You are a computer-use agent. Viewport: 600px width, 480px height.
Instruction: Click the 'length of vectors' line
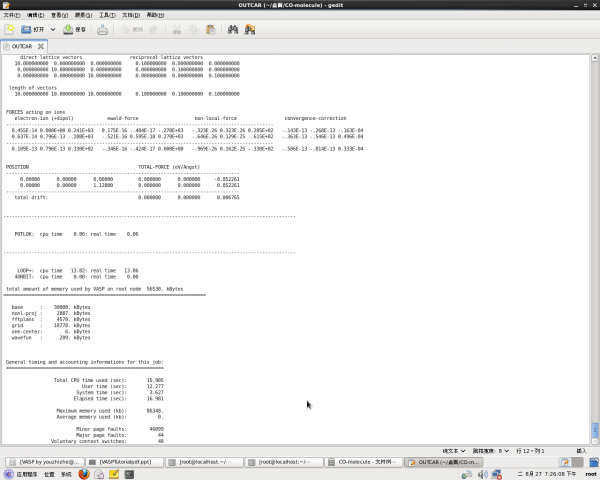tap(33, 88)
